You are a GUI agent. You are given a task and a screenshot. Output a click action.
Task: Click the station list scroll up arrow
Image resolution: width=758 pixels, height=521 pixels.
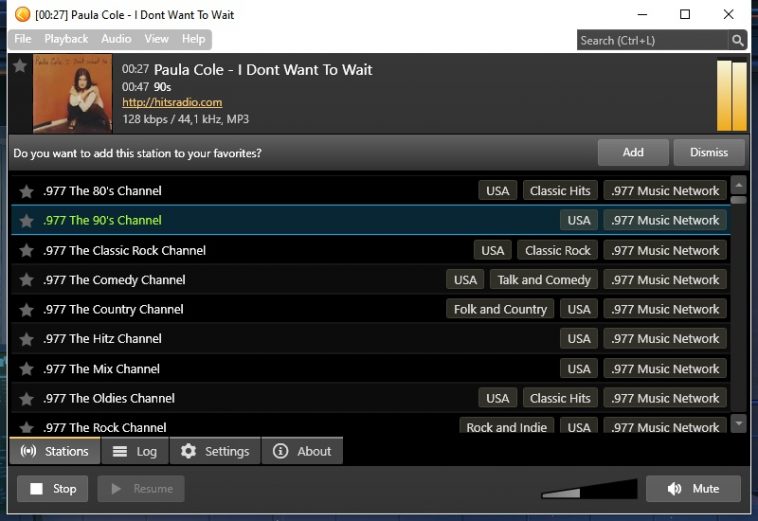click(738, 184)
